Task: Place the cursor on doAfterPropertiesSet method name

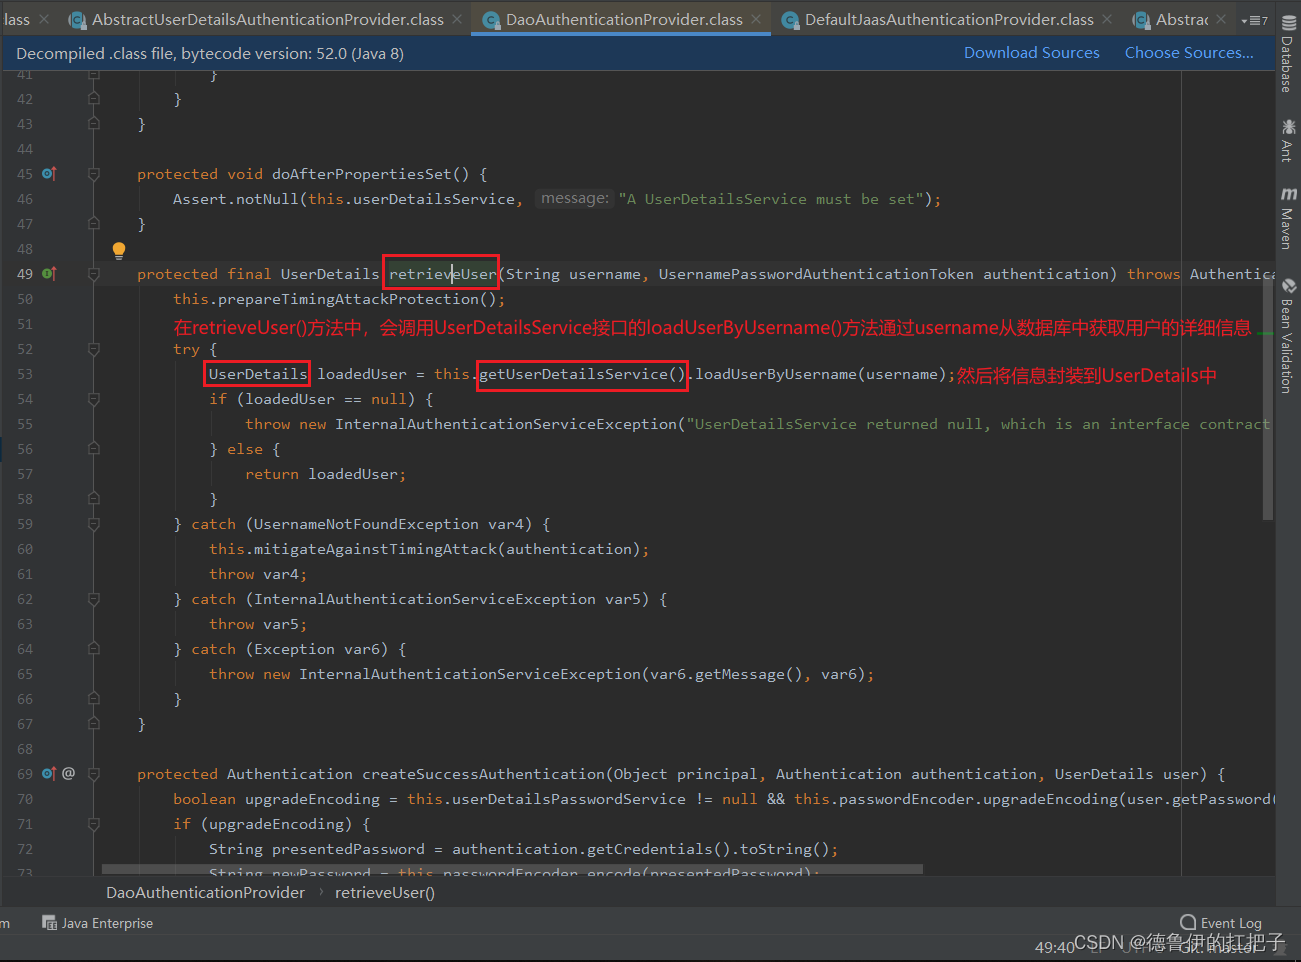Action: click(361, 174)
